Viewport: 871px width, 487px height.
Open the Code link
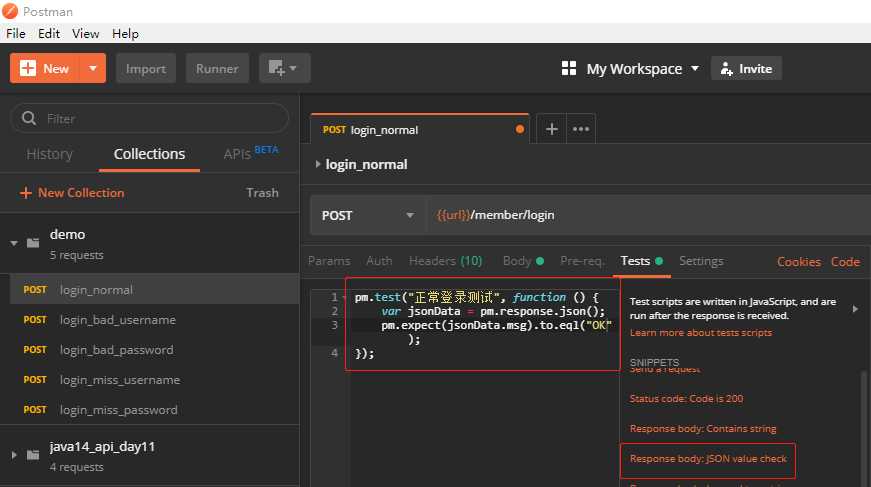coord(845,262)
